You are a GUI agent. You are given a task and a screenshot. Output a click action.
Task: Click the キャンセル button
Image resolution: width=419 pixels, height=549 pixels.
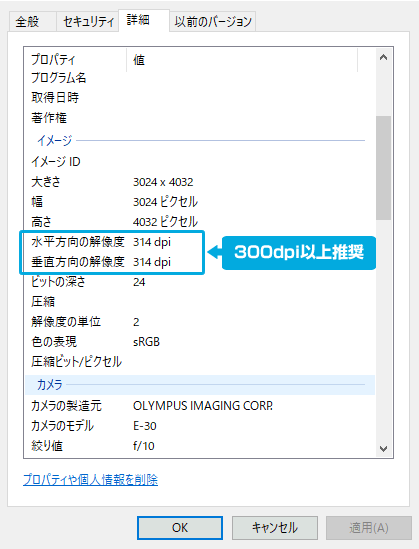pos(275,528)
